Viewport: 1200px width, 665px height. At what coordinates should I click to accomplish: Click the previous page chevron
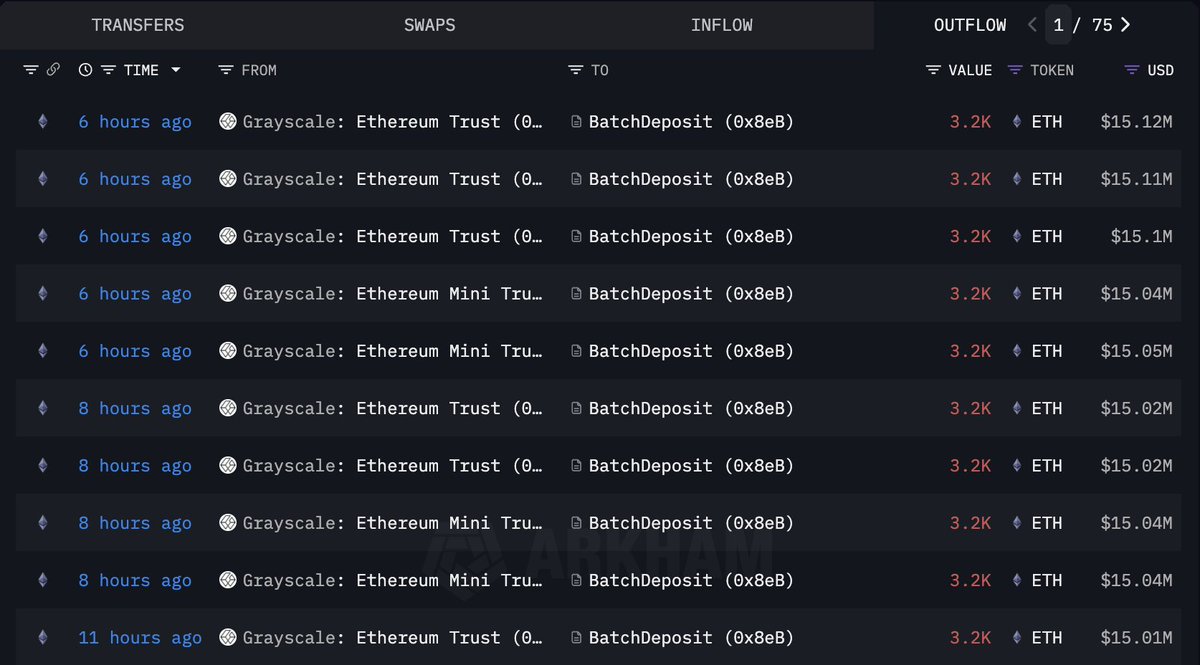pyautogui.click(x=1031, y=24)
